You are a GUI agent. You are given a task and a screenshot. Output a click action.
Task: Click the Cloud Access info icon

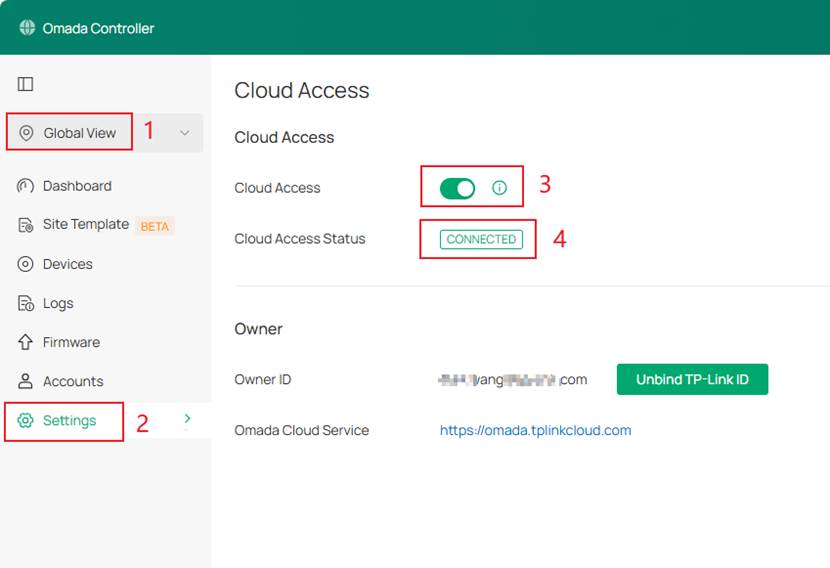pos(499,187)
